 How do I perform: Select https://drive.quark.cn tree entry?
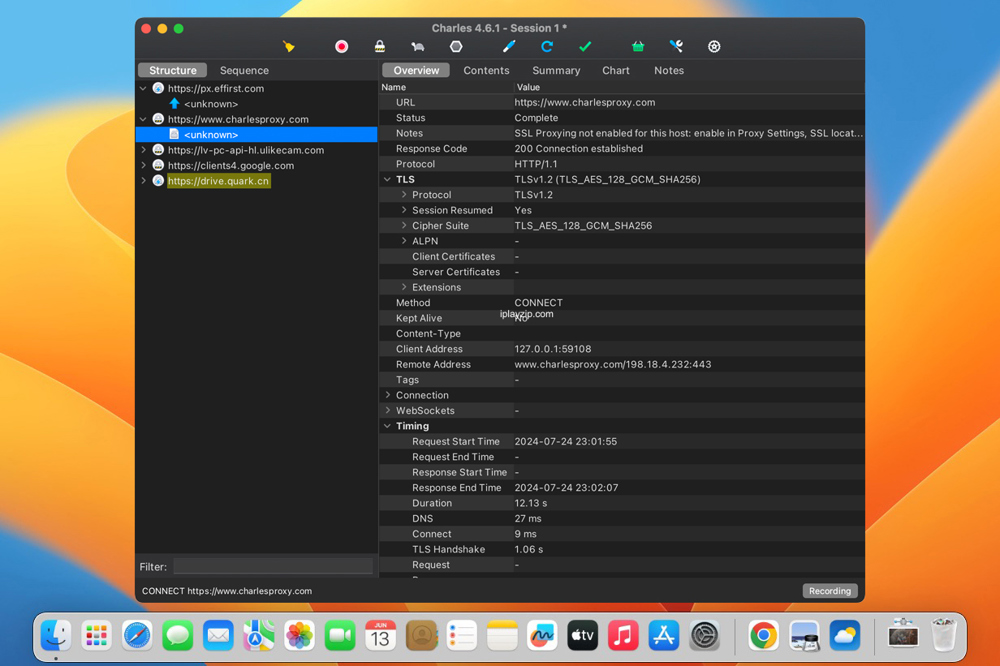coord(218,181)
